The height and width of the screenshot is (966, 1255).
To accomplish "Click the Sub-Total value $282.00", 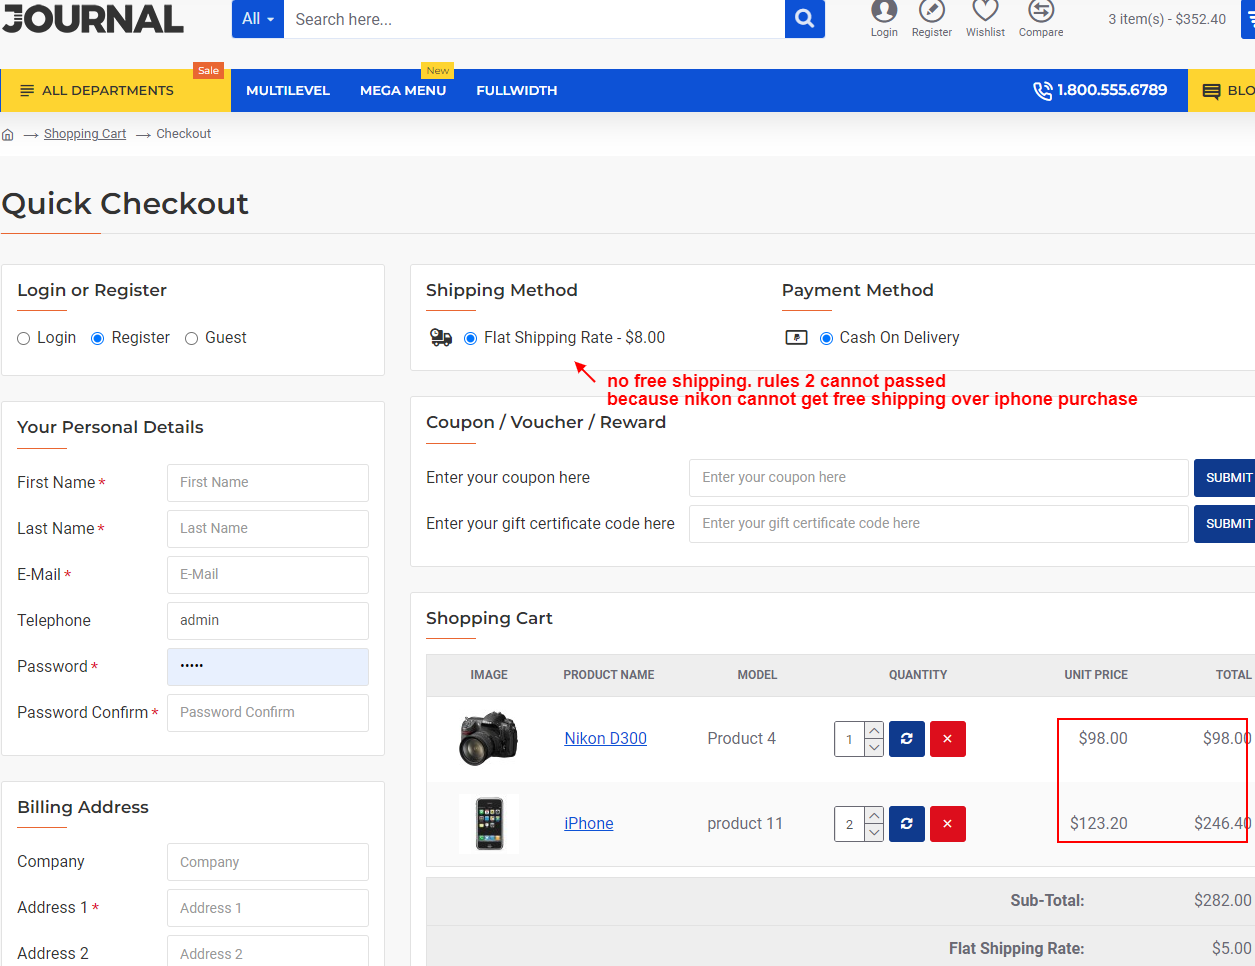I will pos(1222,901).
